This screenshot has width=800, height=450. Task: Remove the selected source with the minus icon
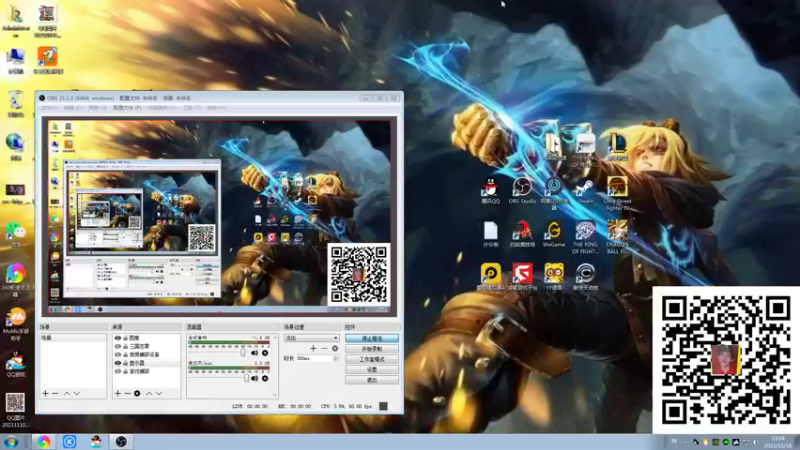pos(127,393)
